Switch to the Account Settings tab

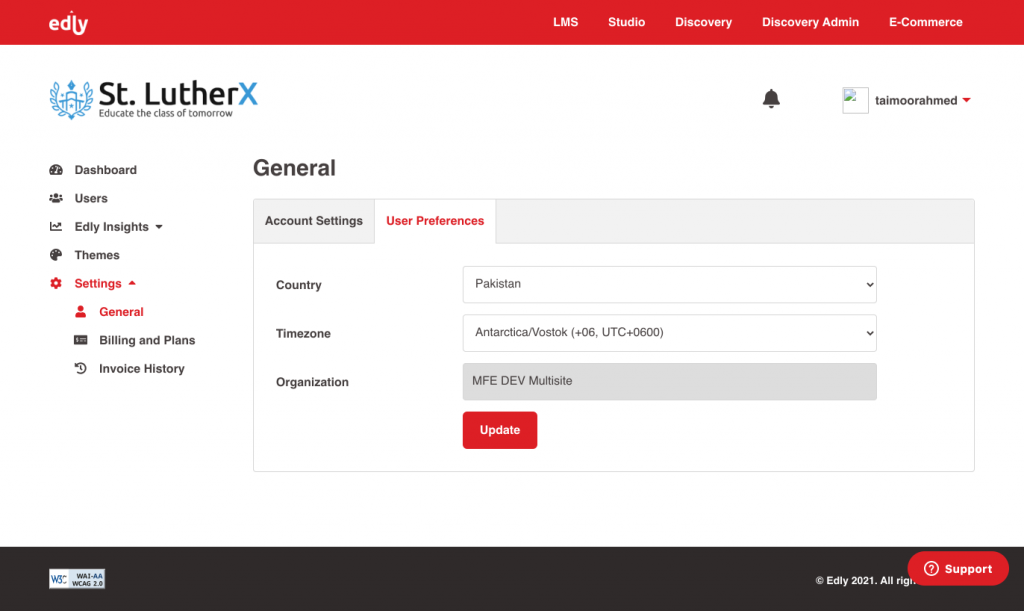pos(313,221)
